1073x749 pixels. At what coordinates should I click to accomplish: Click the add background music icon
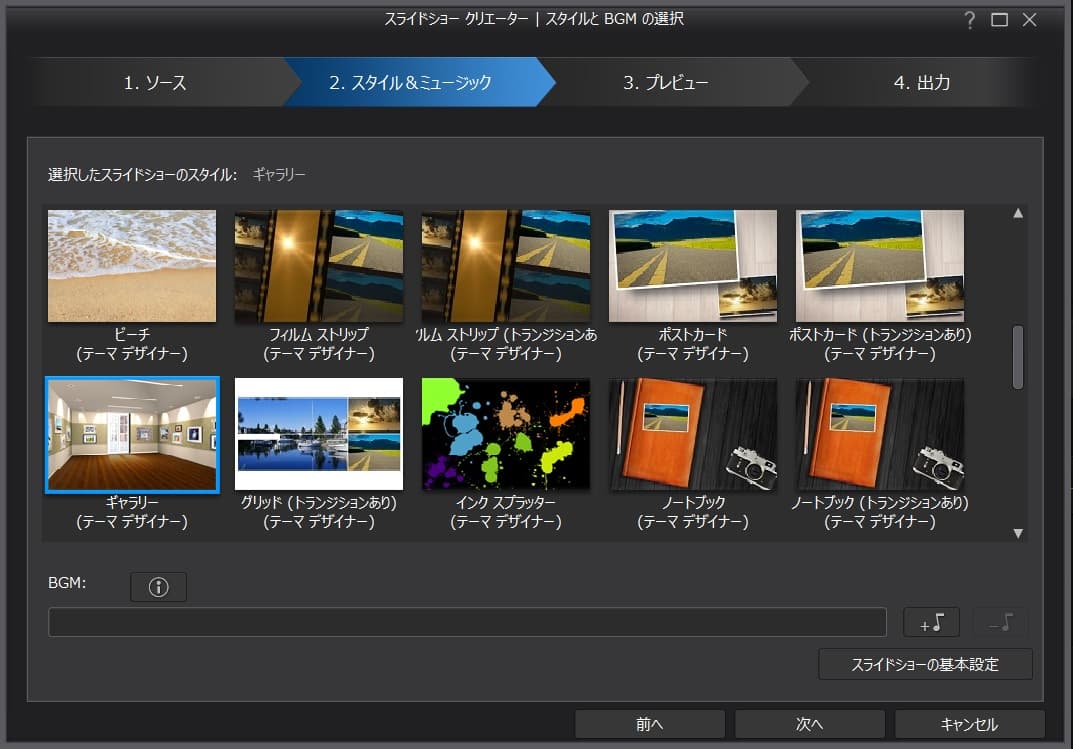(x=931, y=622)
